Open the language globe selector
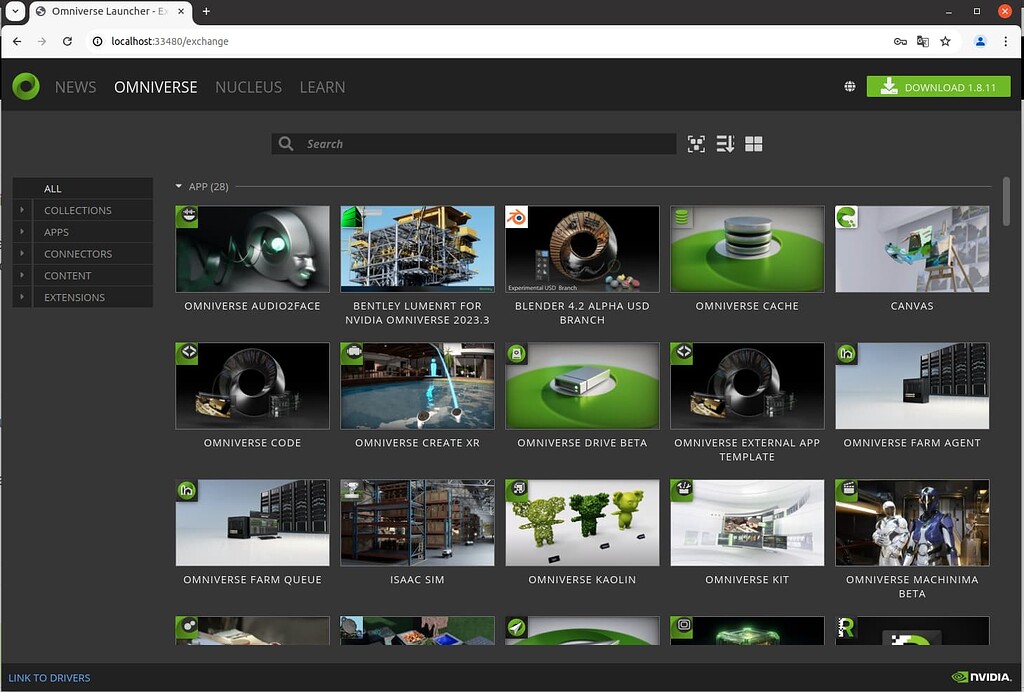This screenshot has height=692, width=1024. coord(849,86)
